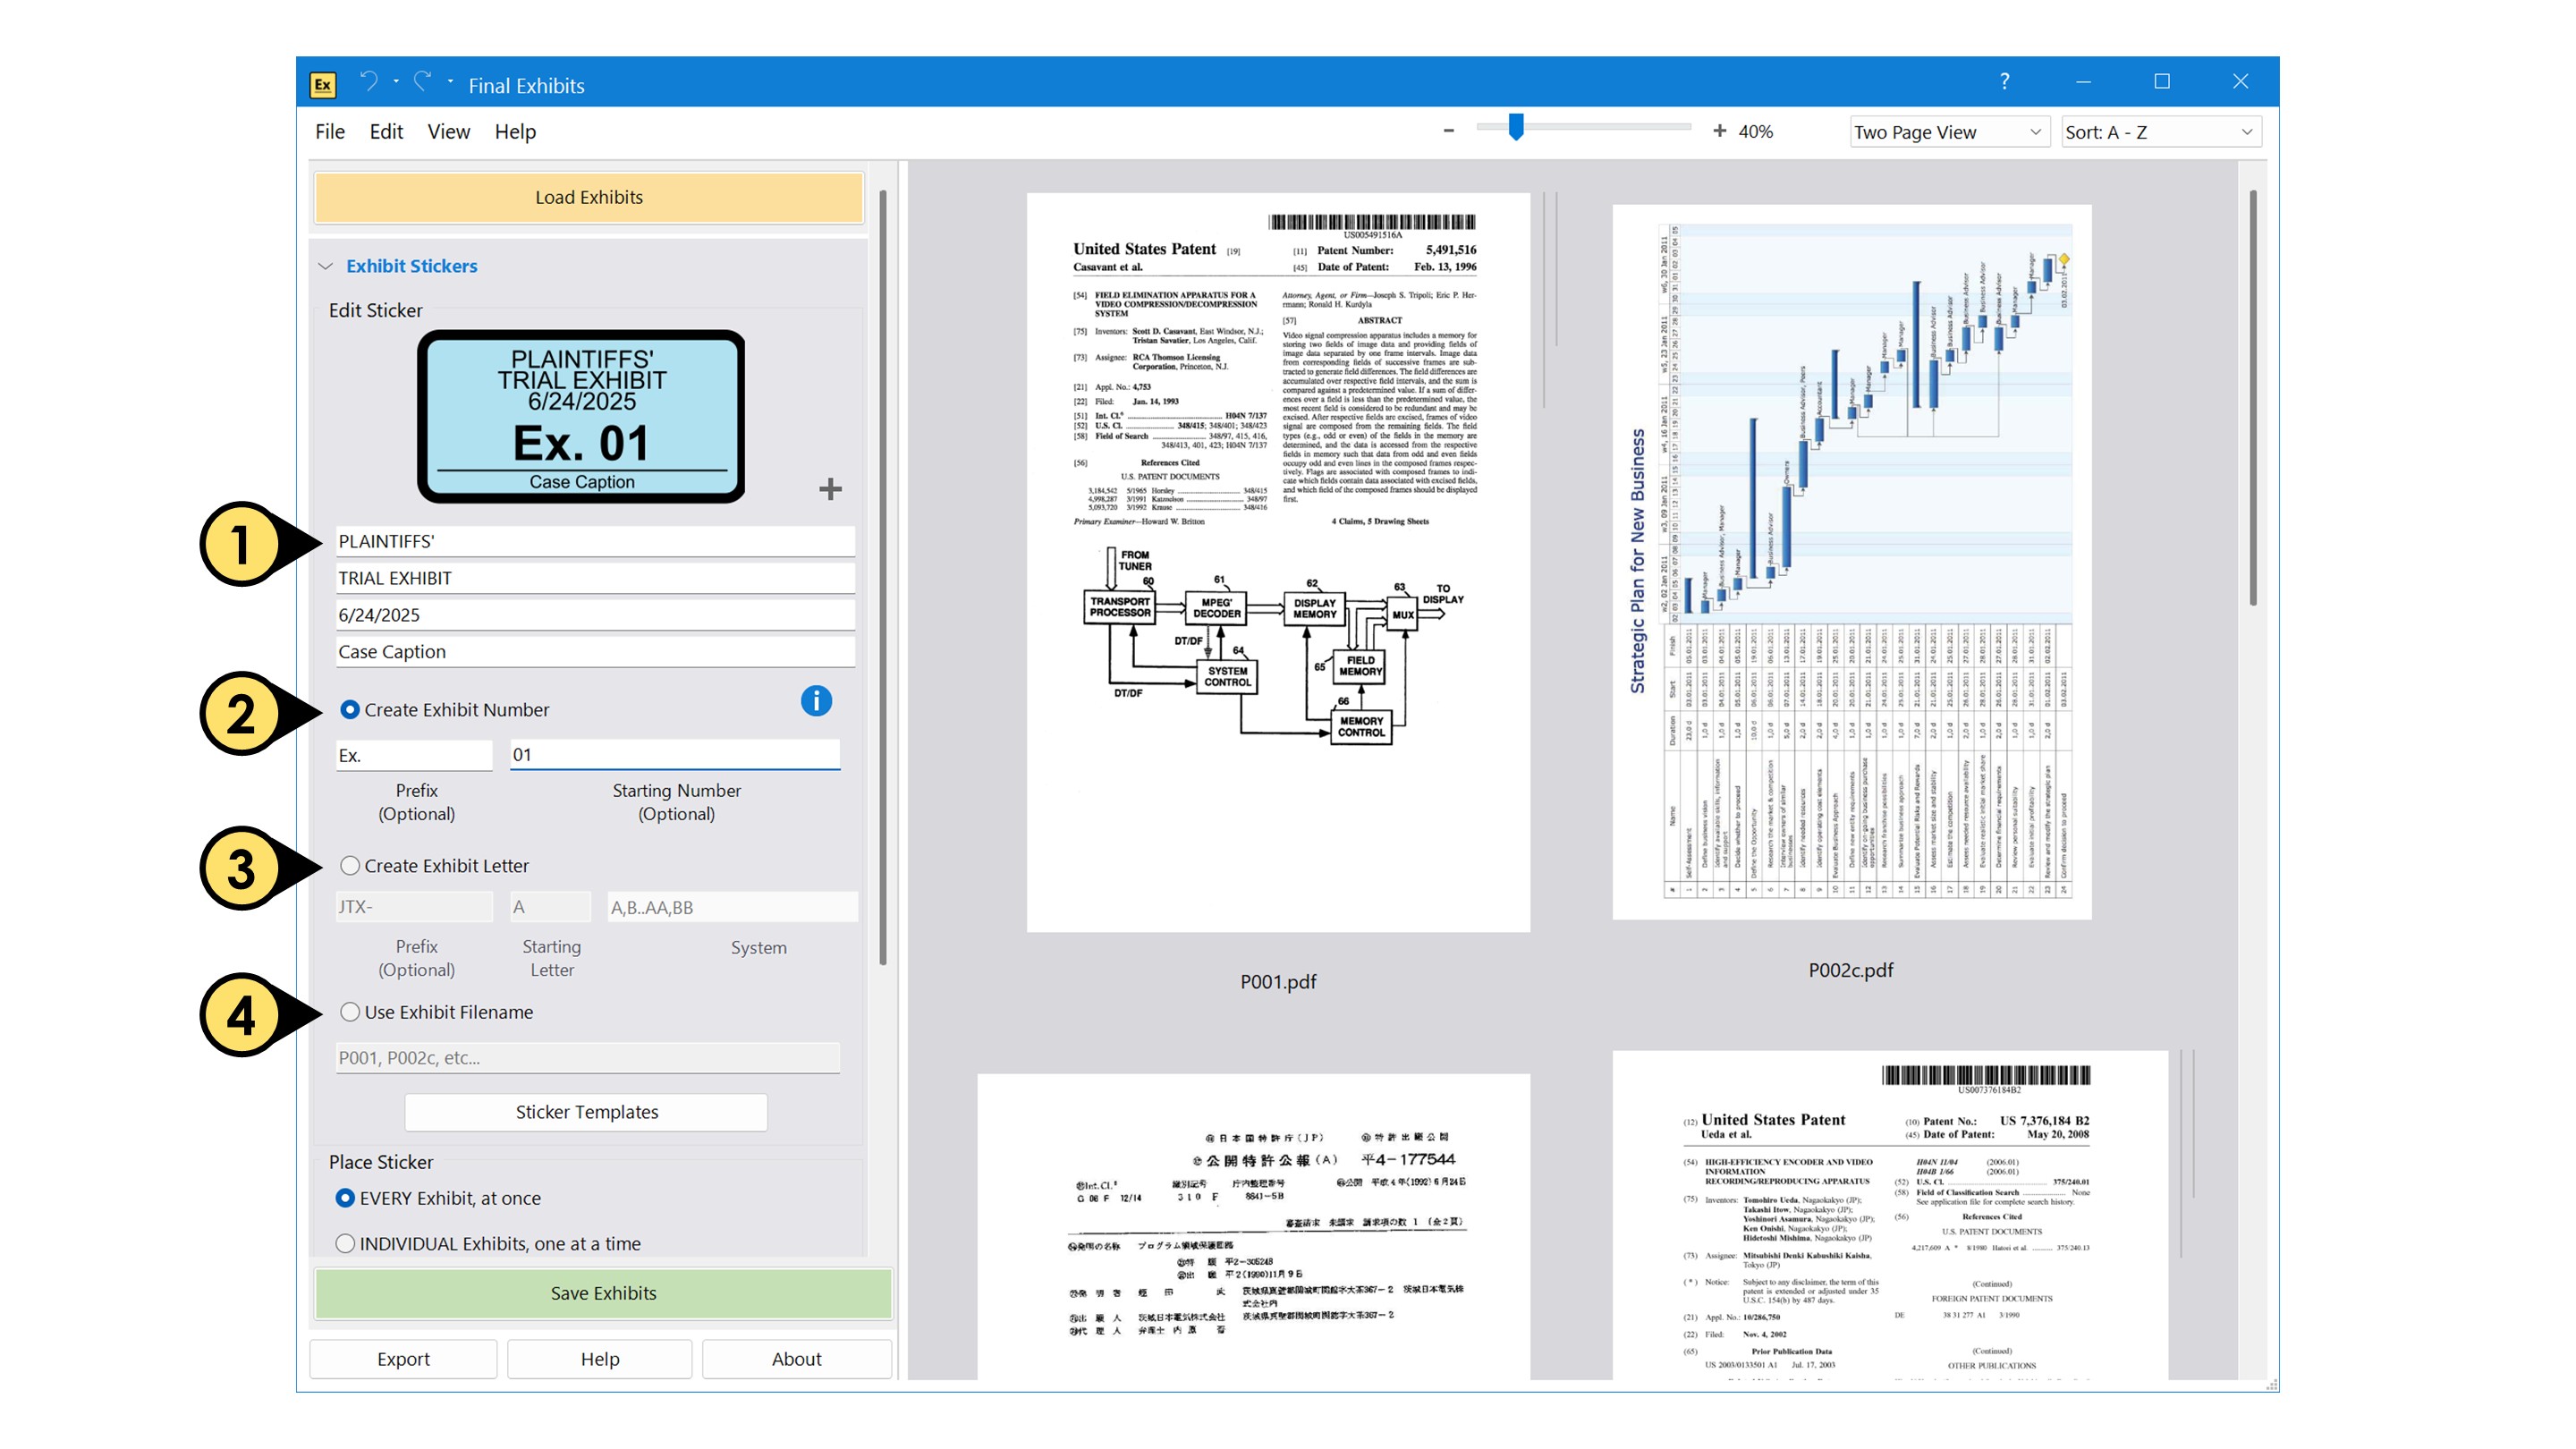
Task: Click the P001.pdf page thumbnail
Action: pyautogui.click(x=1278, y=562)
